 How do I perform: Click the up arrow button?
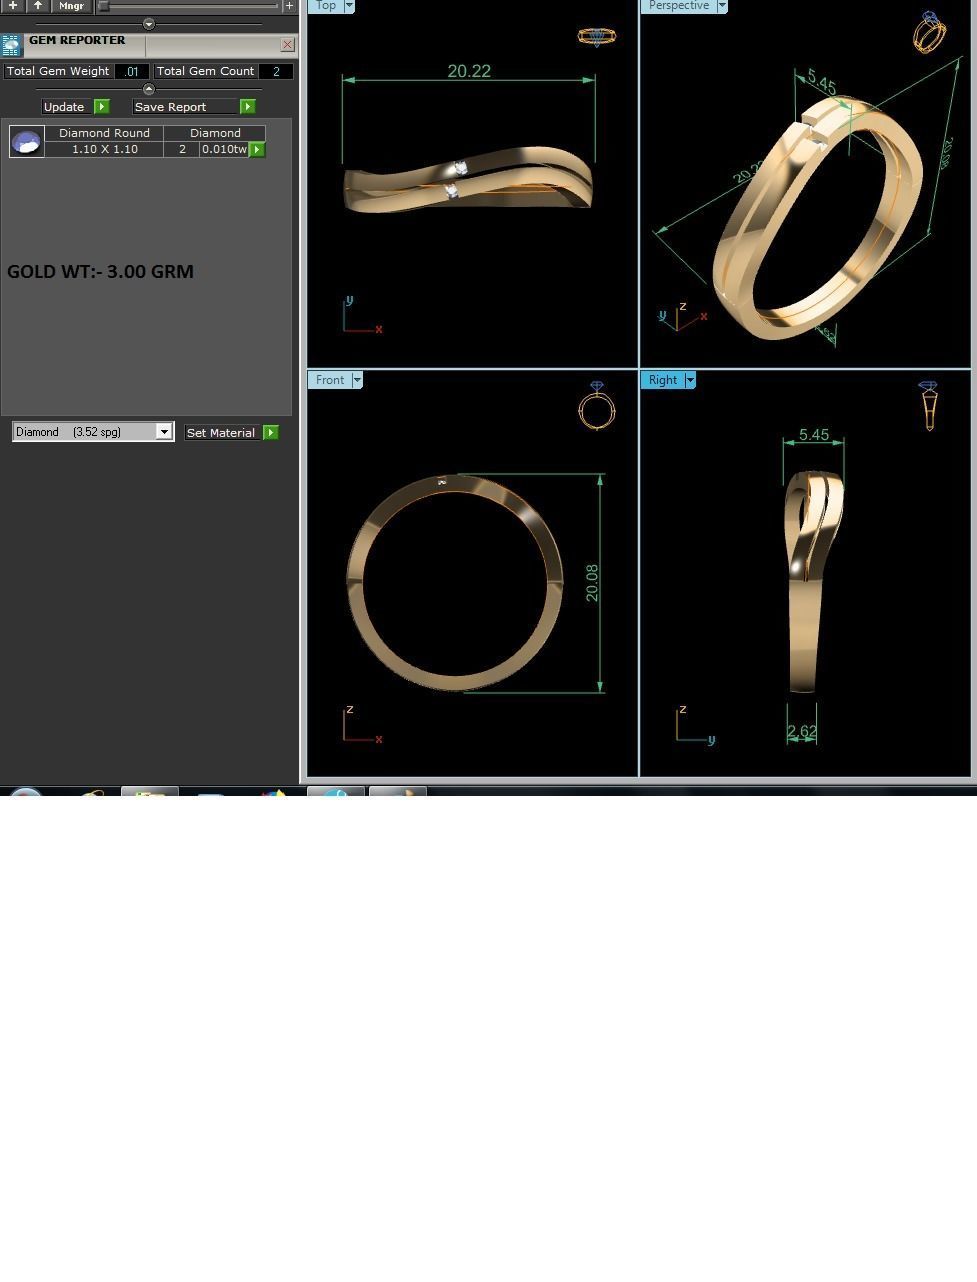pyautogui.click(x=38, y=6)
